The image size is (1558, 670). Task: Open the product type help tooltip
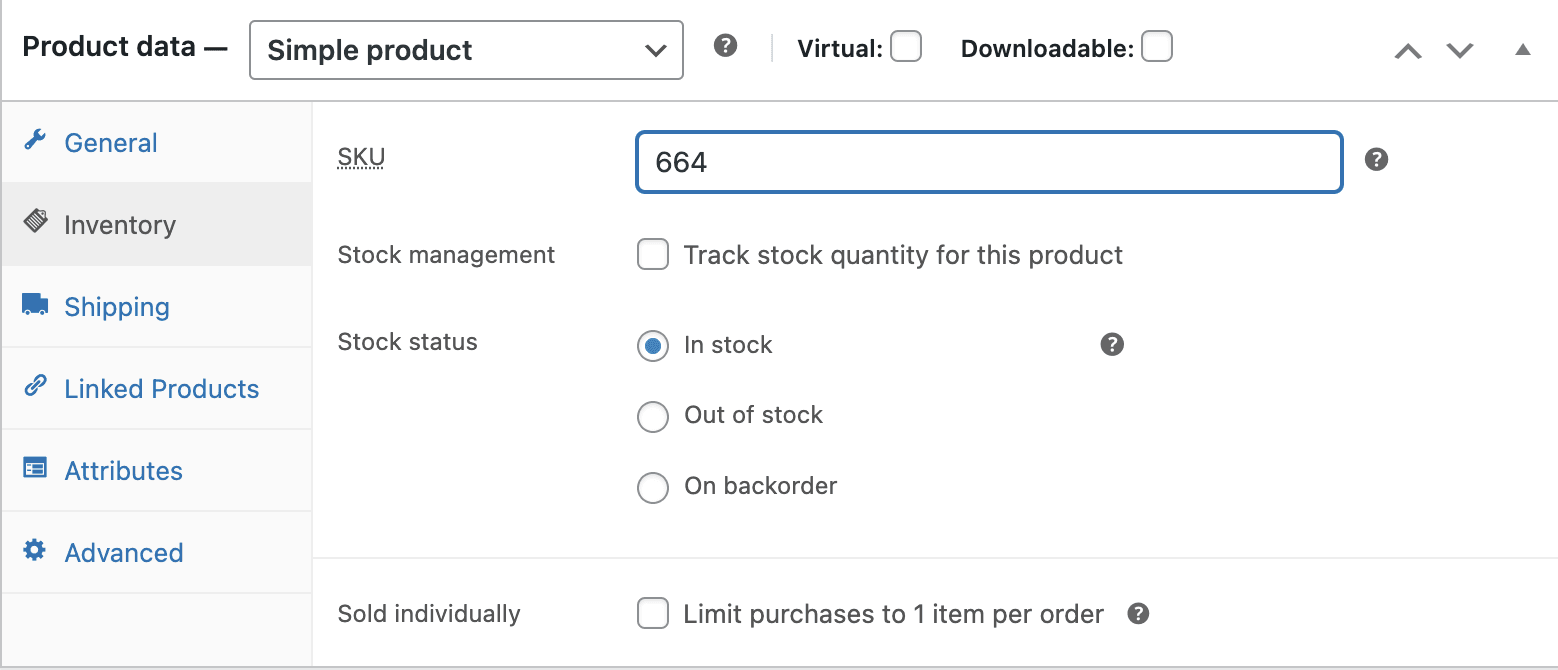pos(725,45)
